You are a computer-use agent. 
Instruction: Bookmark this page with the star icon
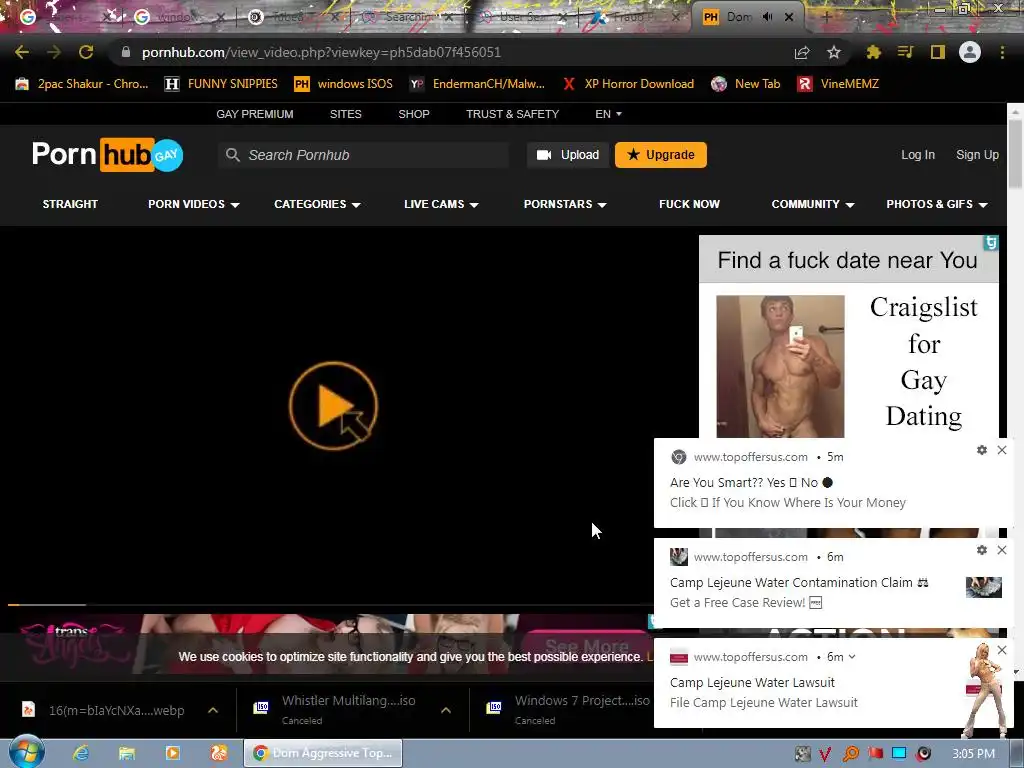point(833,52)
